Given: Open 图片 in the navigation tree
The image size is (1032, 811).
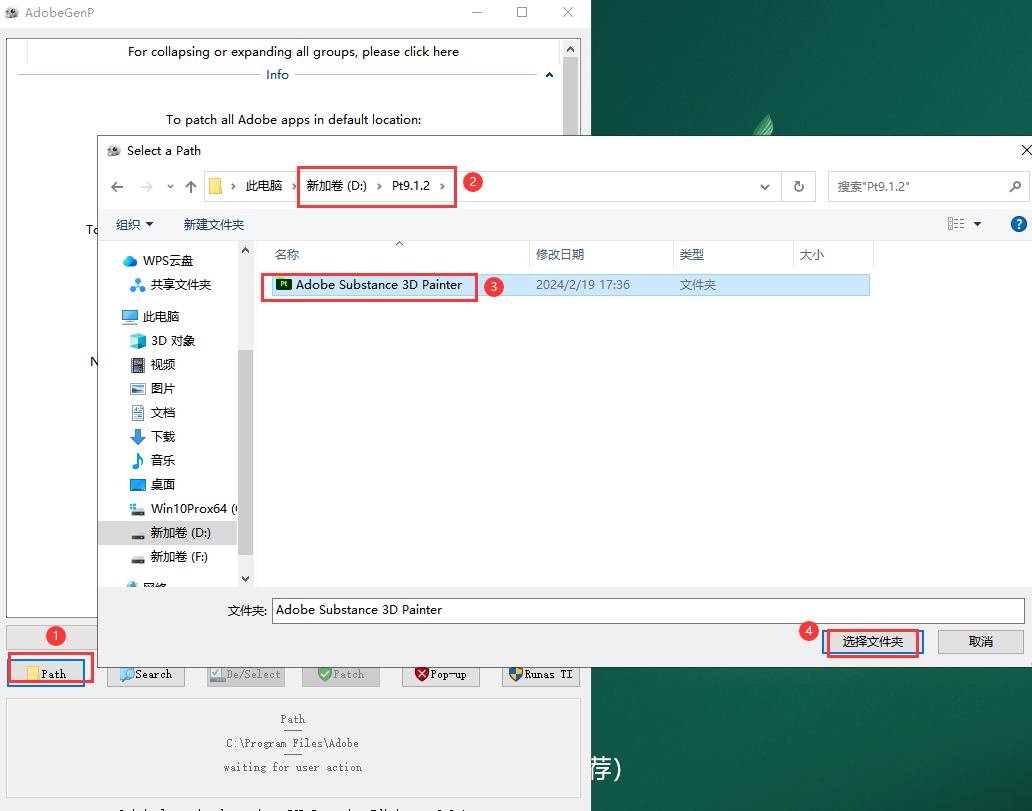Looking at the screenshot, I should (x=163, y=388).
